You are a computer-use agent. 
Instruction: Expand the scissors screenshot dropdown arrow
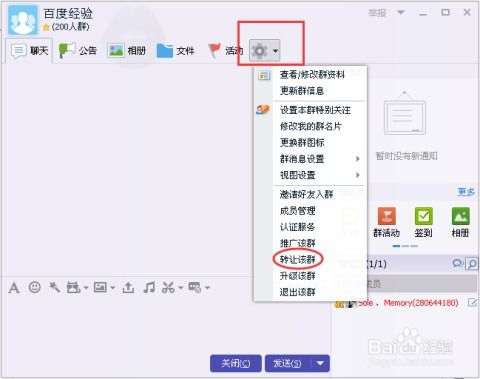pos(181,288)
